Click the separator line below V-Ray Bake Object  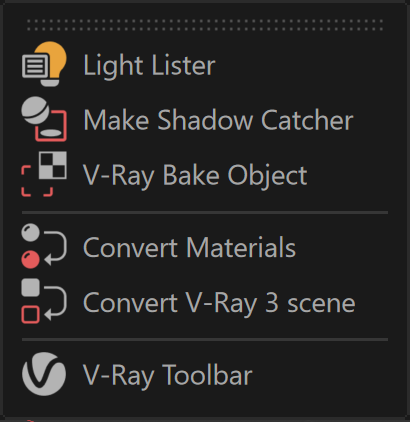(x=205, y=212)
